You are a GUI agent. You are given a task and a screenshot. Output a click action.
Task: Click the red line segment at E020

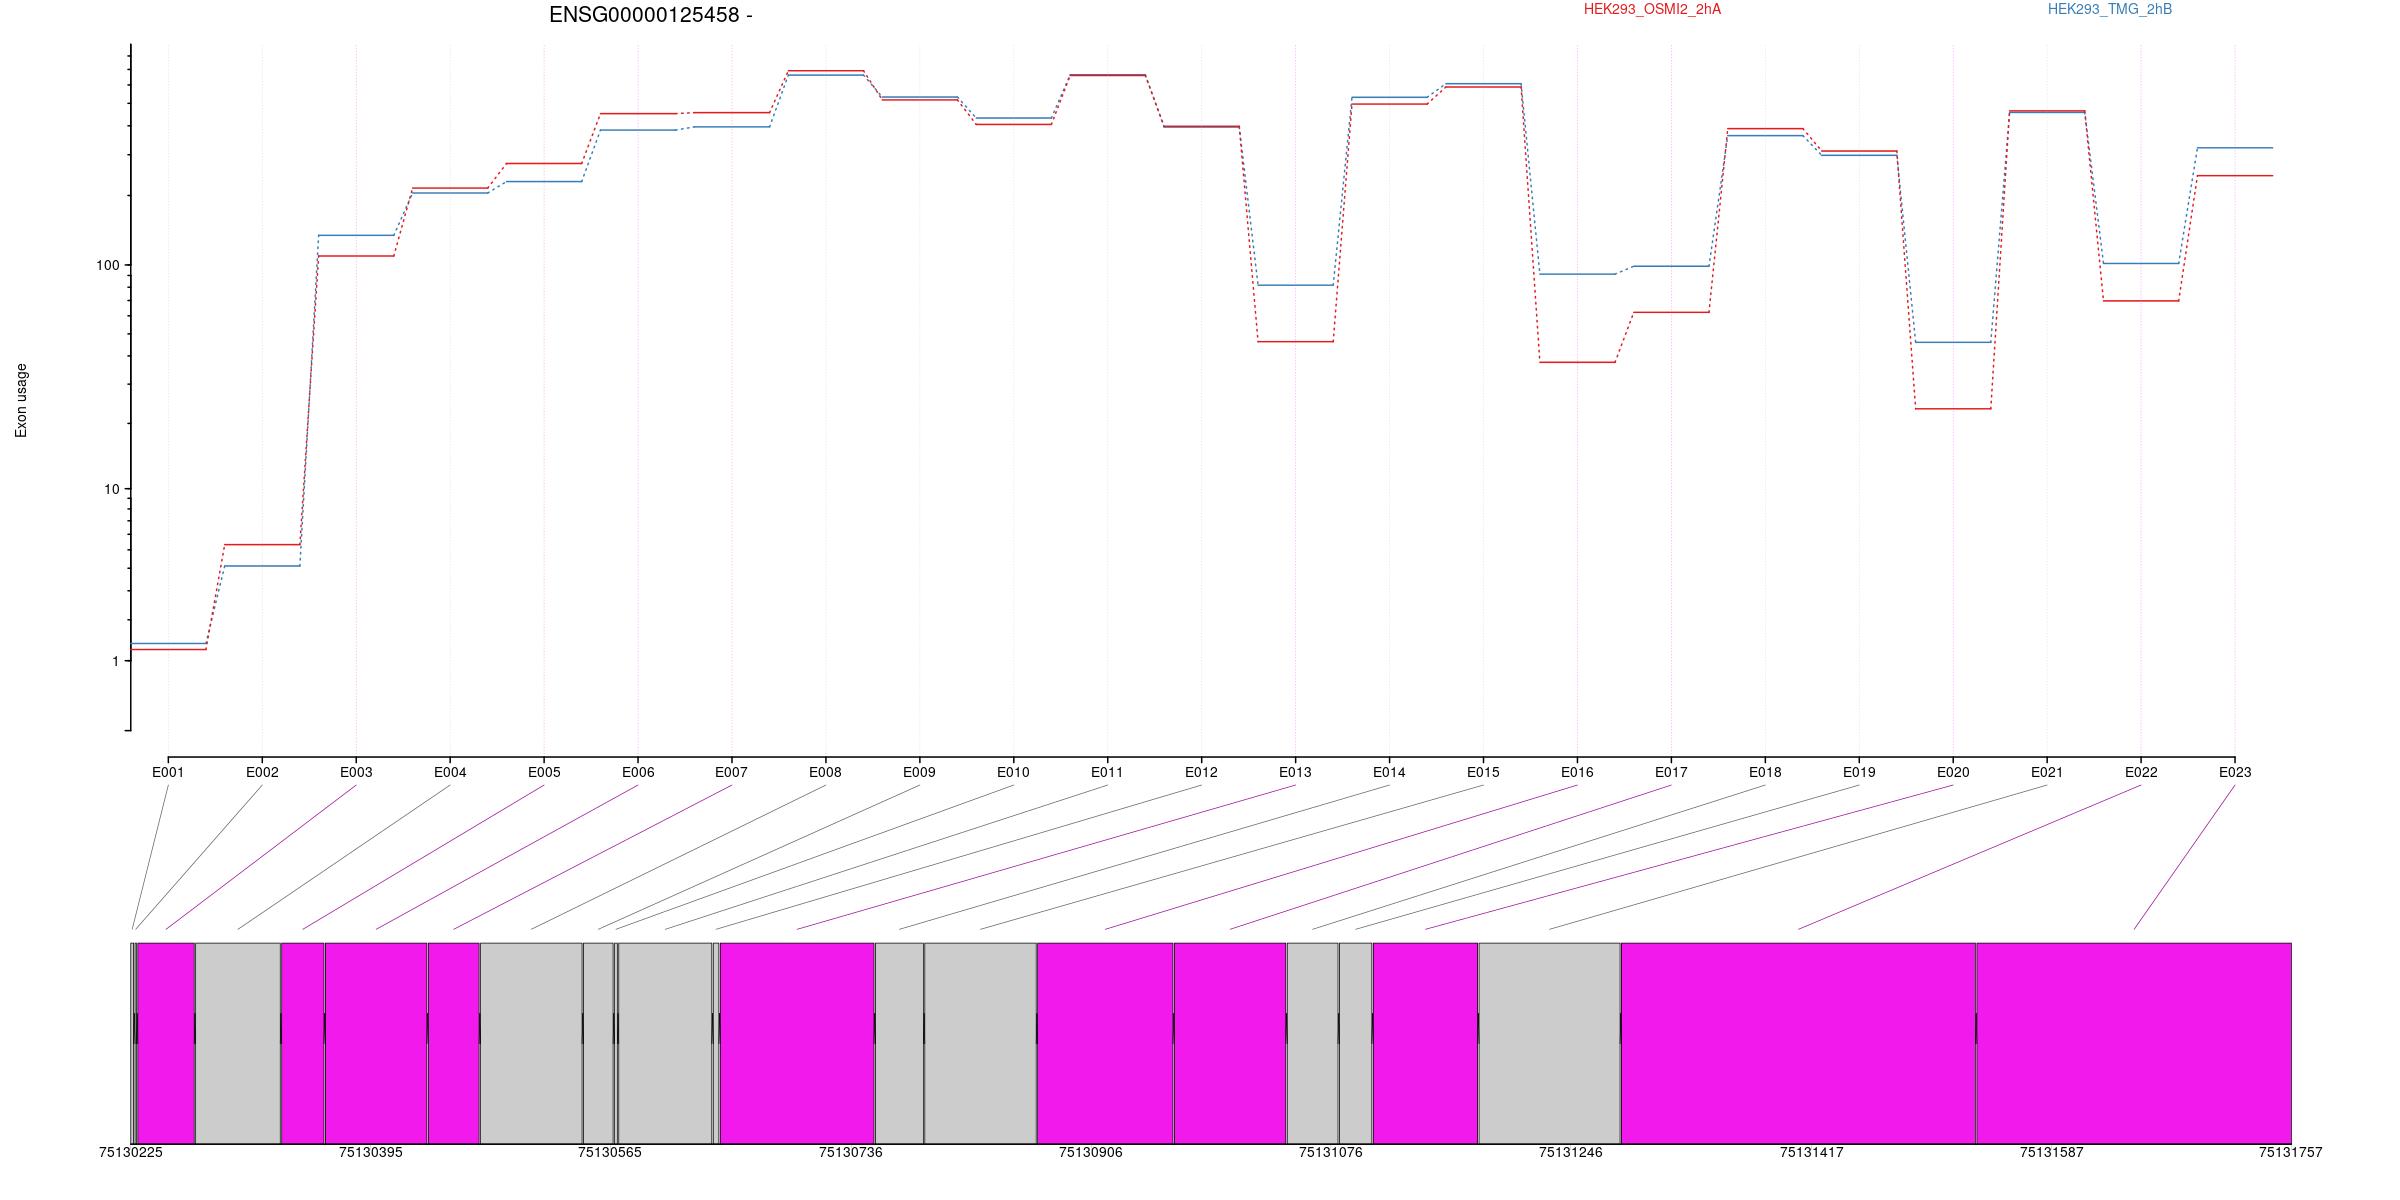(1953, 408)
